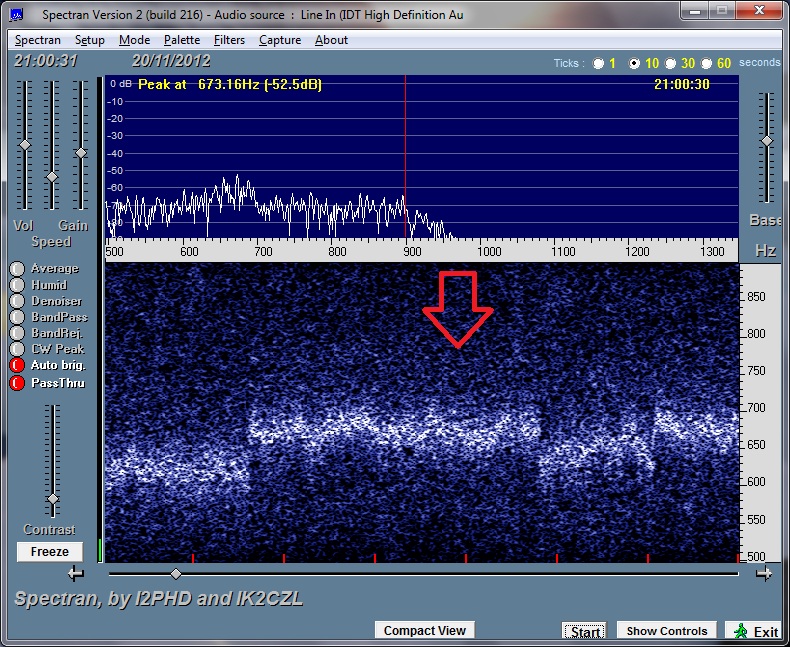Click the Contrast slider handle

pos(53,499)
